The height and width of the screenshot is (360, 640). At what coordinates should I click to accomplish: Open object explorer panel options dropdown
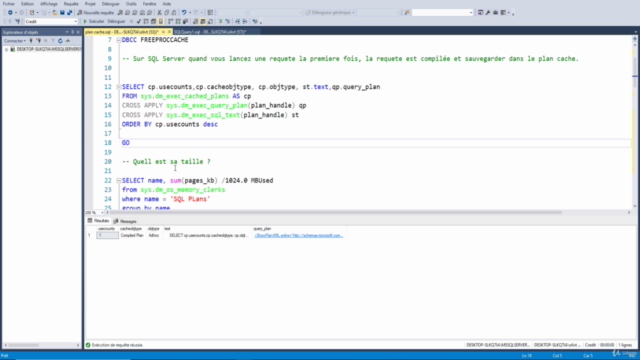pos(67,32)
